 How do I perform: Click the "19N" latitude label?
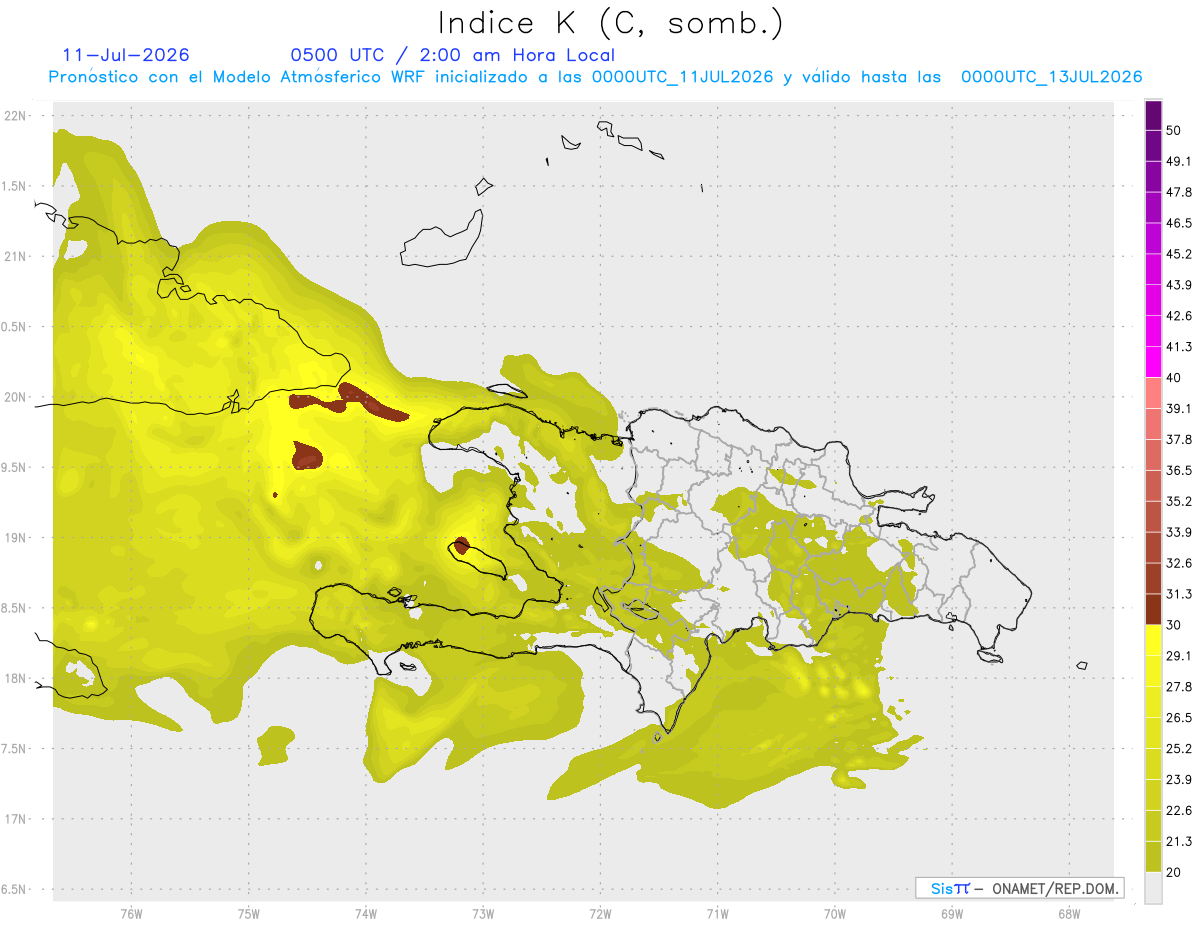click(15, 538)
